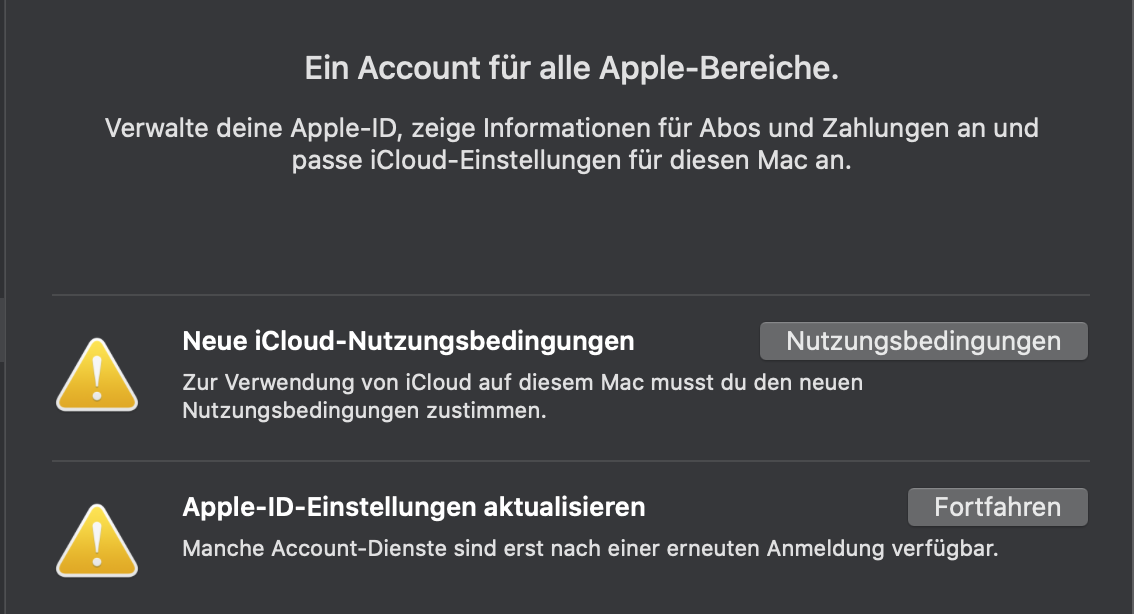Click the line "passe iCloud-Einstellungen für diesen Mac an."
The image size is (1134, 614).
click(x=571, y=161)
